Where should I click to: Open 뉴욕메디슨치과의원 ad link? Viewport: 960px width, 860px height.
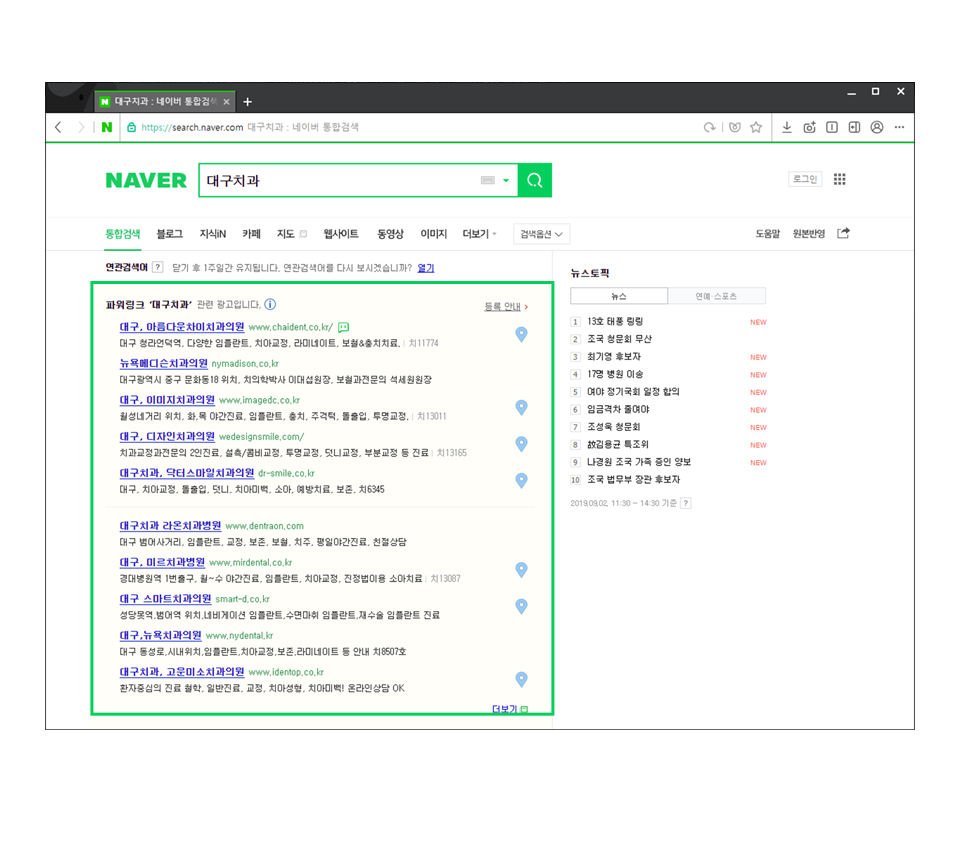pos(163,363)
